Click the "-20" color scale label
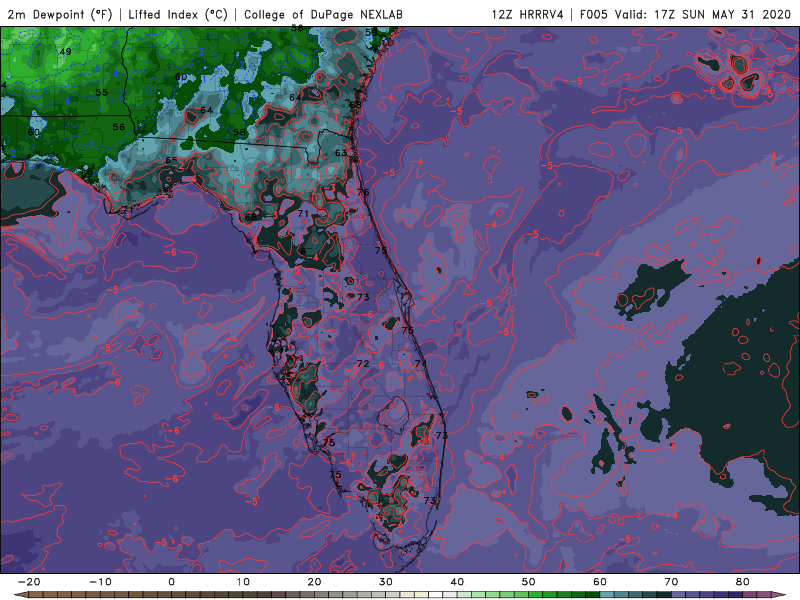This screenshot has height=600, width=800. [x=29, y=582]
